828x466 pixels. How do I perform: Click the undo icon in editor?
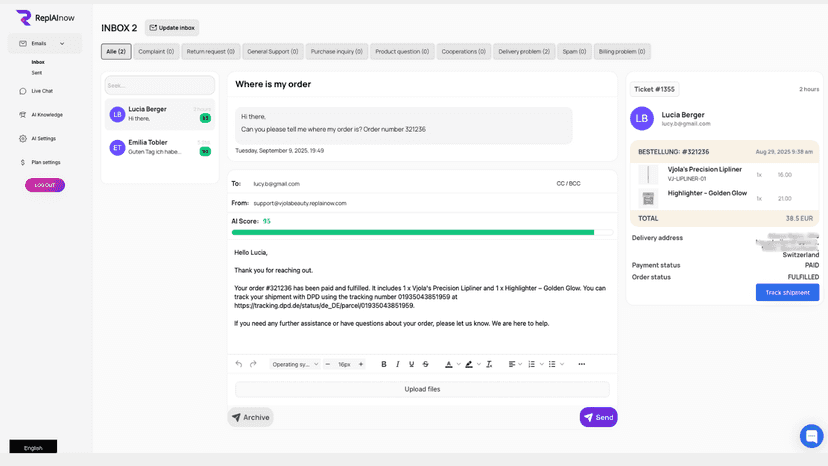[x=239, y=364]
